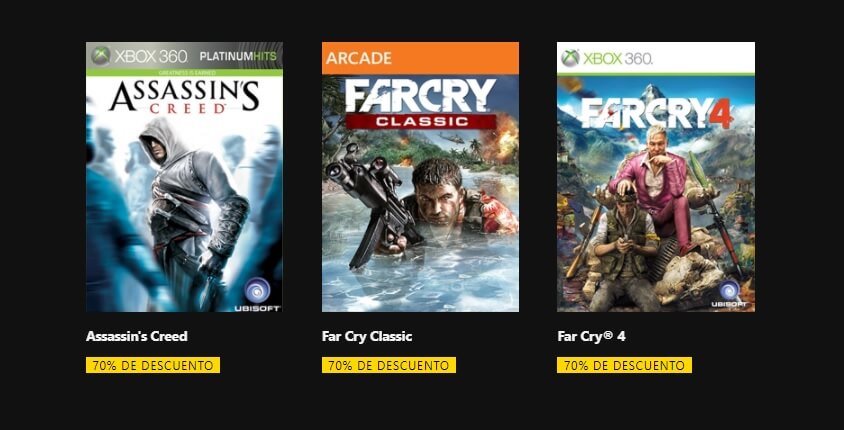Open the Assassin's Creed cover art
This screenshot has width=844, height=430.
click(x=184, y=177)
